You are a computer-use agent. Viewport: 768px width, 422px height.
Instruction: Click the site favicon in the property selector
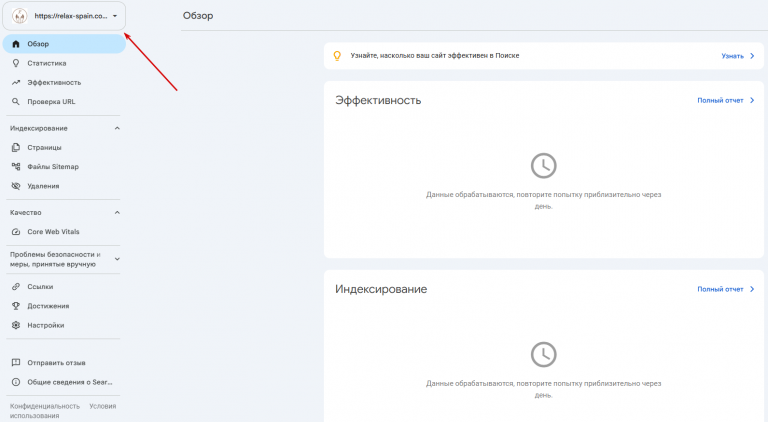click(x=20, y=16)
